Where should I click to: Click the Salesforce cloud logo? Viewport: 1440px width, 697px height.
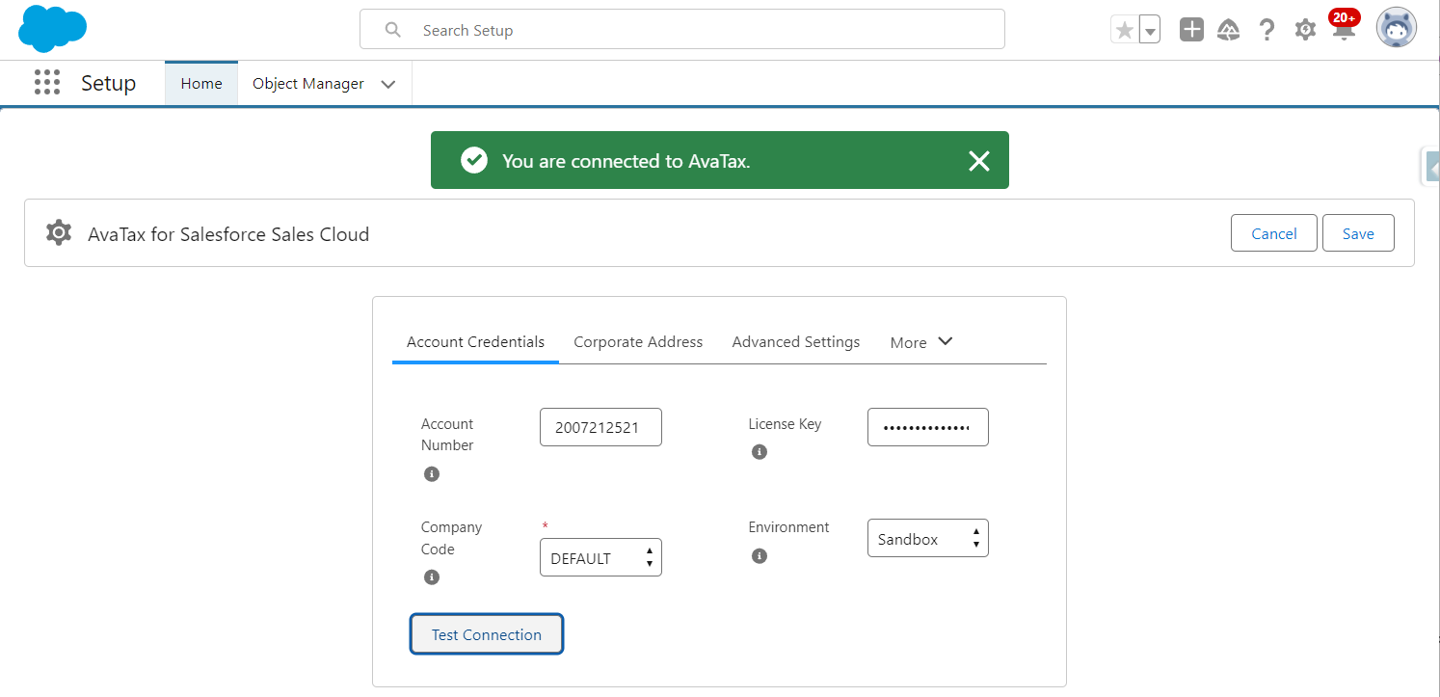click(52, 28)
